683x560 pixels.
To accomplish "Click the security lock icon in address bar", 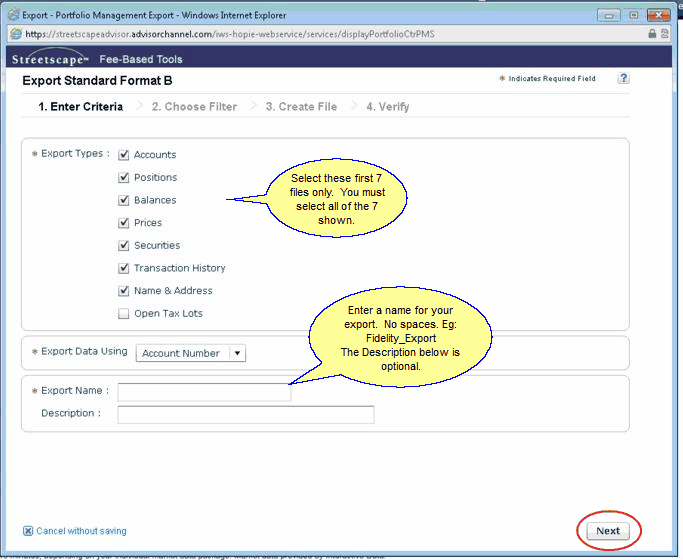I will click(652, 34).
